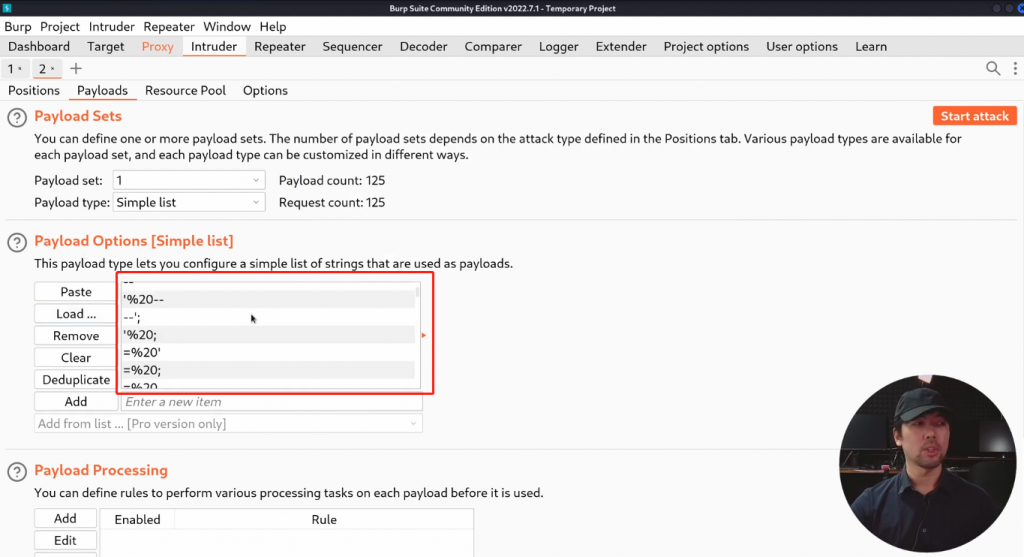This screenshot has width=1024, height=557.
Task: Open the Positions sub-tab
Action: click(34, 90)
